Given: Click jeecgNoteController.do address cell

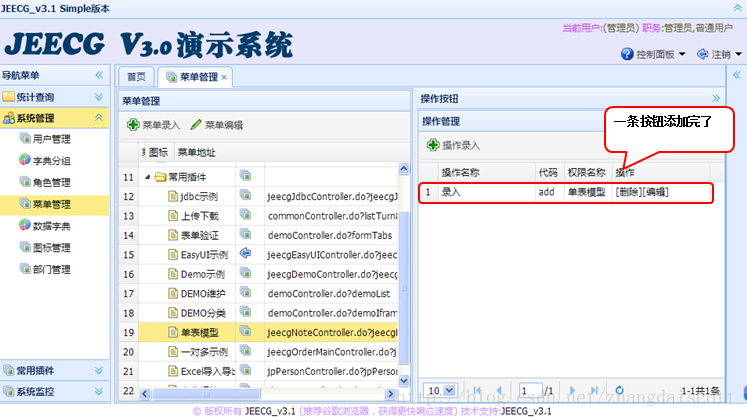Looking at the screenshot, I should (332, 333).
